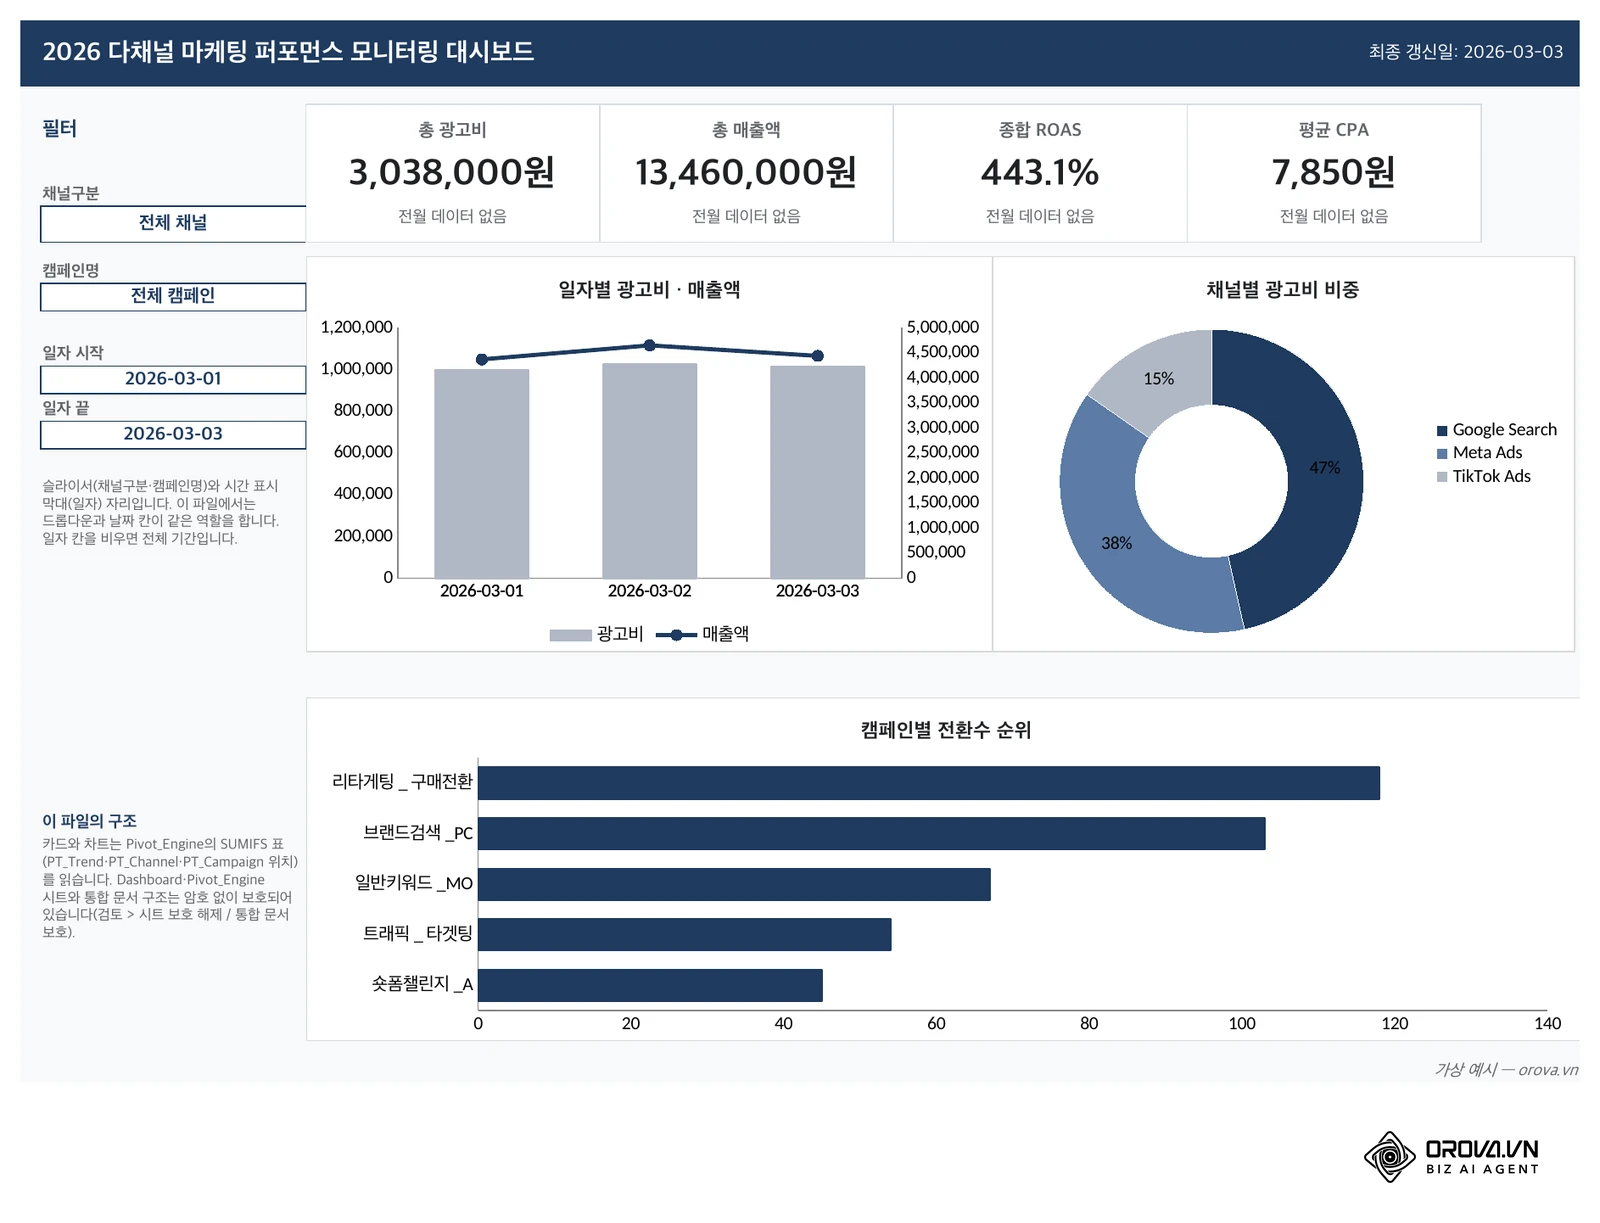Click the 채널별 광고비 비중 chart title
This screenshot has width=1600, height=1223.
(1283, 290)
